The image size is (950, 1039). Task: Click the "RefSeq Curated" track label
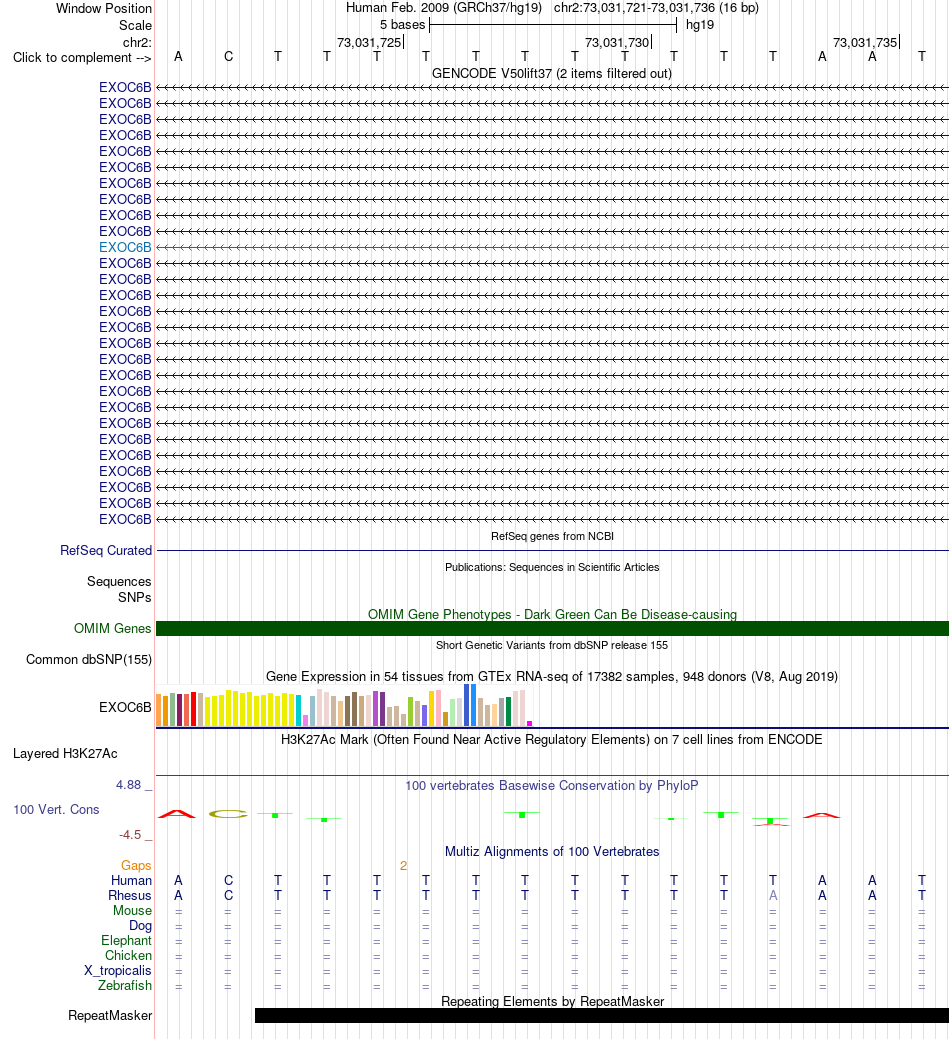tap(106, 551)
